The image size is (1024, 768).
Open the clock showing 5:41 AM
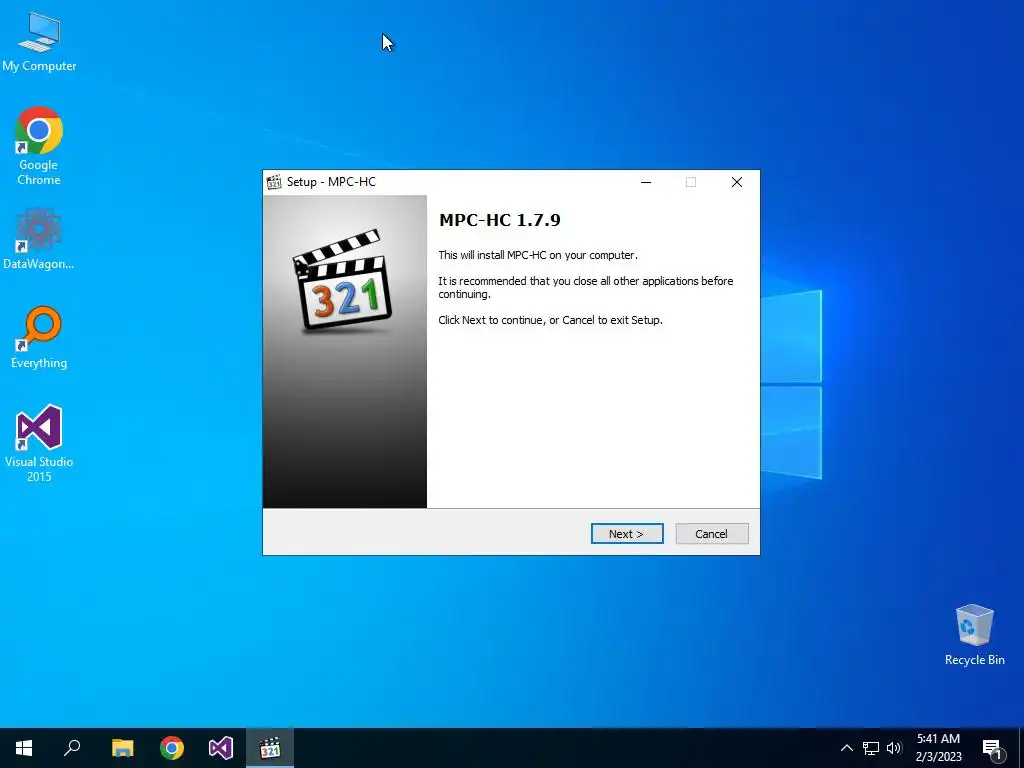pos(938,748)
